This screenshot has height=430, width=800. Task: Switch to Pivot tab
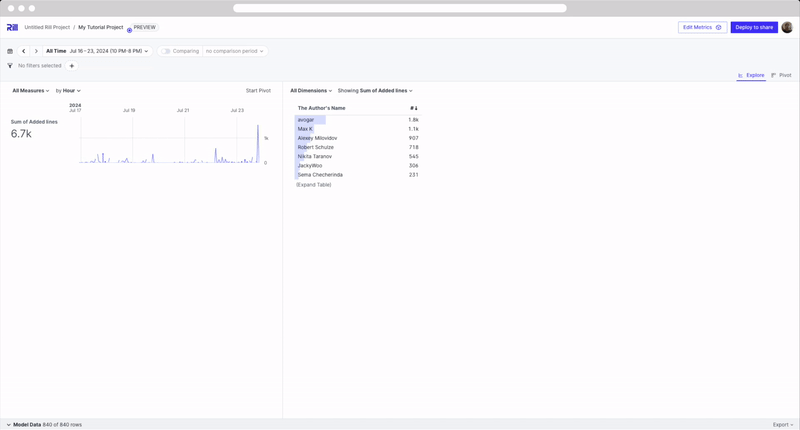pos(781,75)
